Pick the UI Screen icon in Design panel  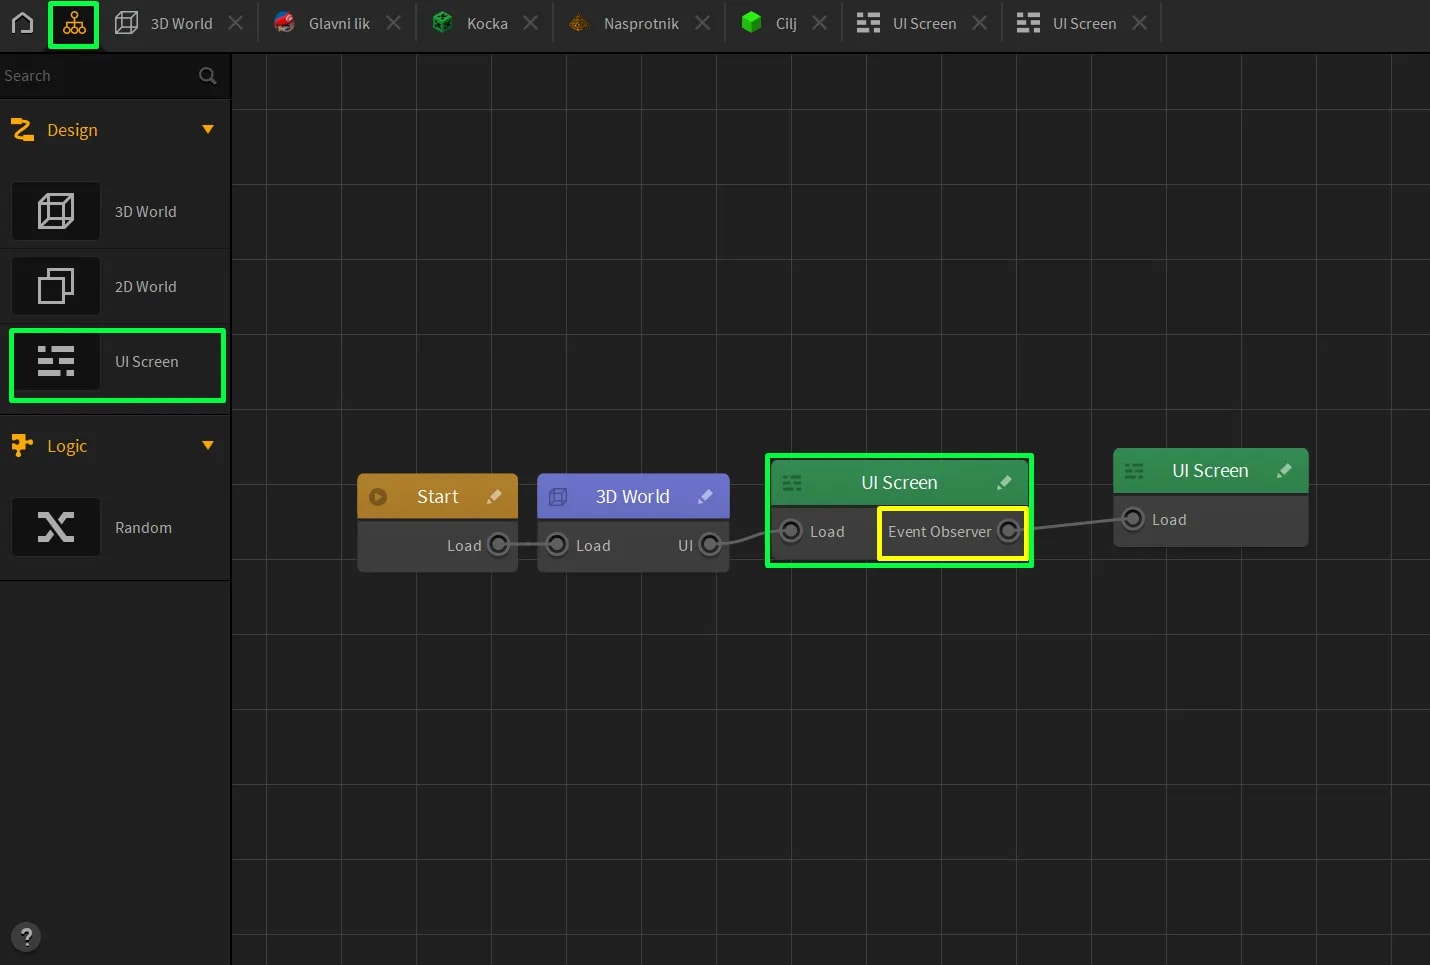[x=56, y=361]
